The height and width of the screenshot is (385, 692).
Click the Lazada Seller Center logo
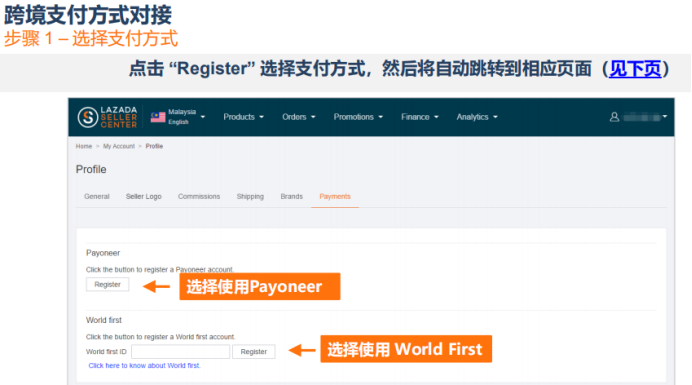[107, 117]
